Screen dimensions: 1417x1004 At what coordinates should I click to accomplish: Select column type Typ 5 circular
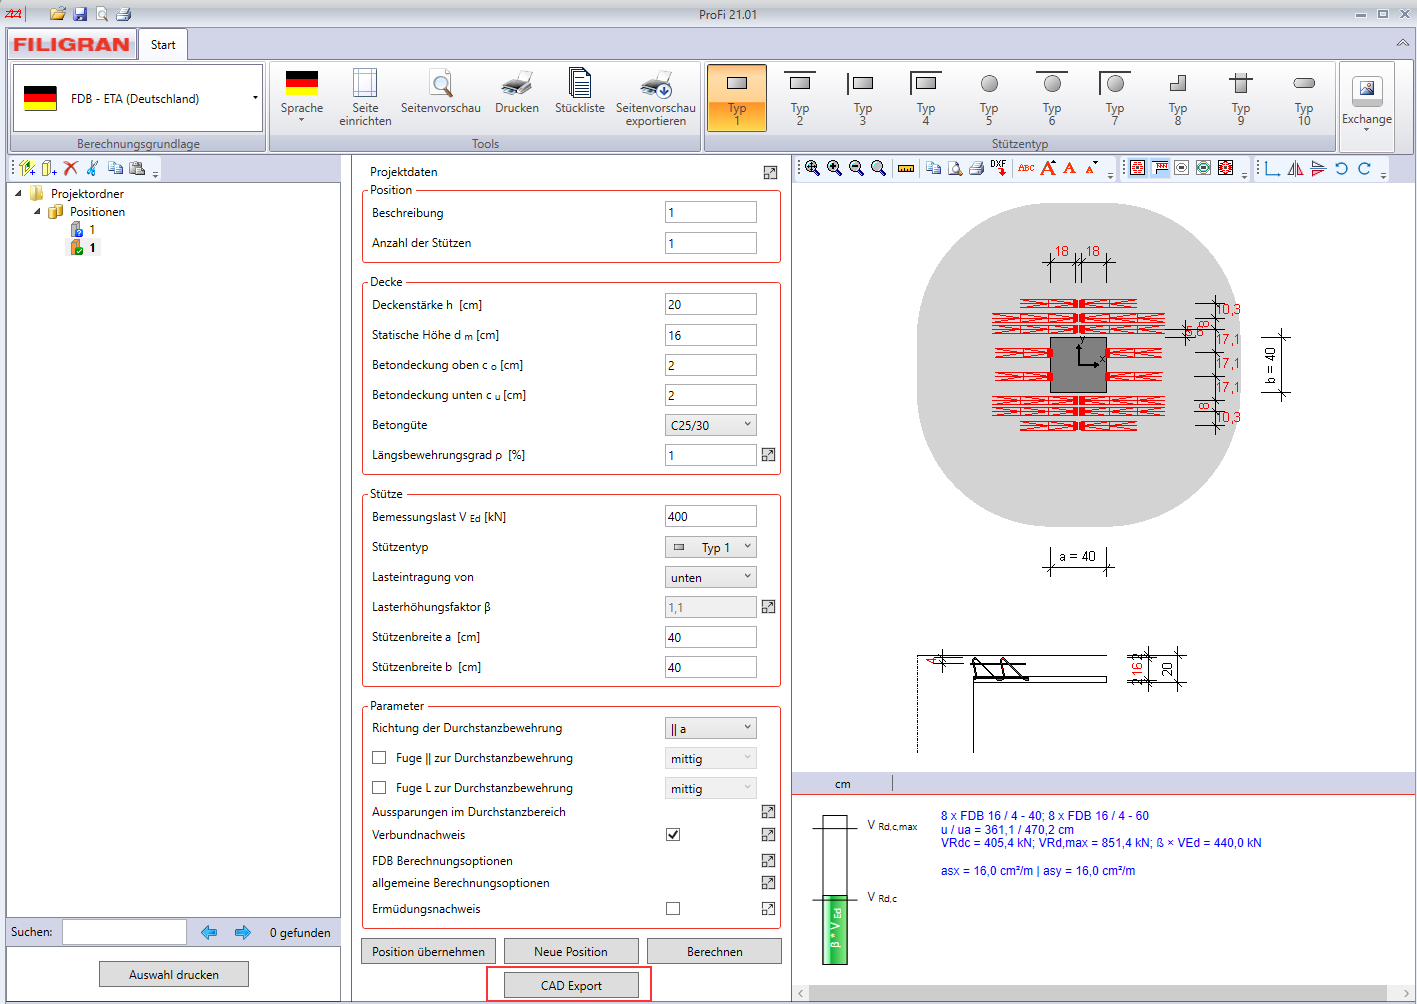(x=989, y=98)
